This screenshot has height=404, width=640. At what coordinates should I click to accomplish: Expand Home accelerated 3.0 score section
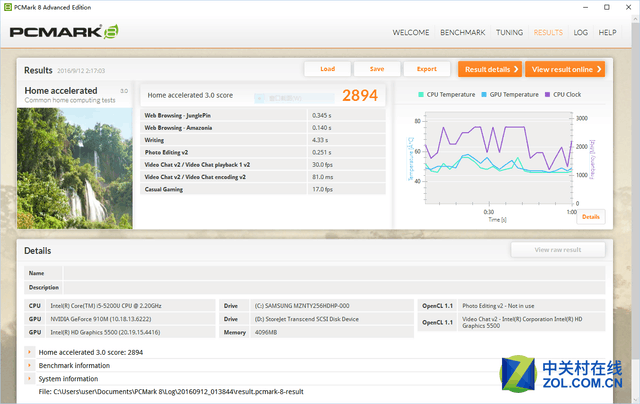(x=29, y=353)
